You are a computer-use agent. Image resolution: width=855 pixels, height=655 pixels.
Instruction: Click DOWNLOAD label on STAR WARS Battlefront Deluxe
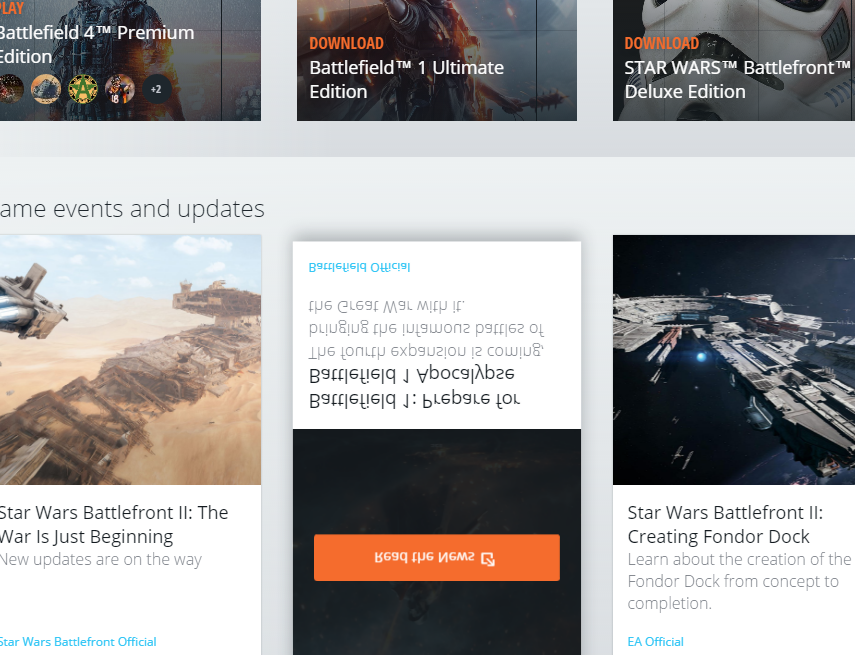[661, 43]
